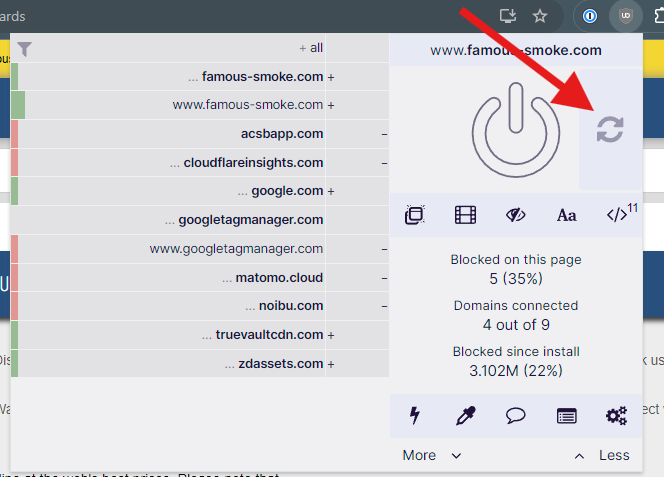Enter element zapper mode lightning icon

point(415,416)
